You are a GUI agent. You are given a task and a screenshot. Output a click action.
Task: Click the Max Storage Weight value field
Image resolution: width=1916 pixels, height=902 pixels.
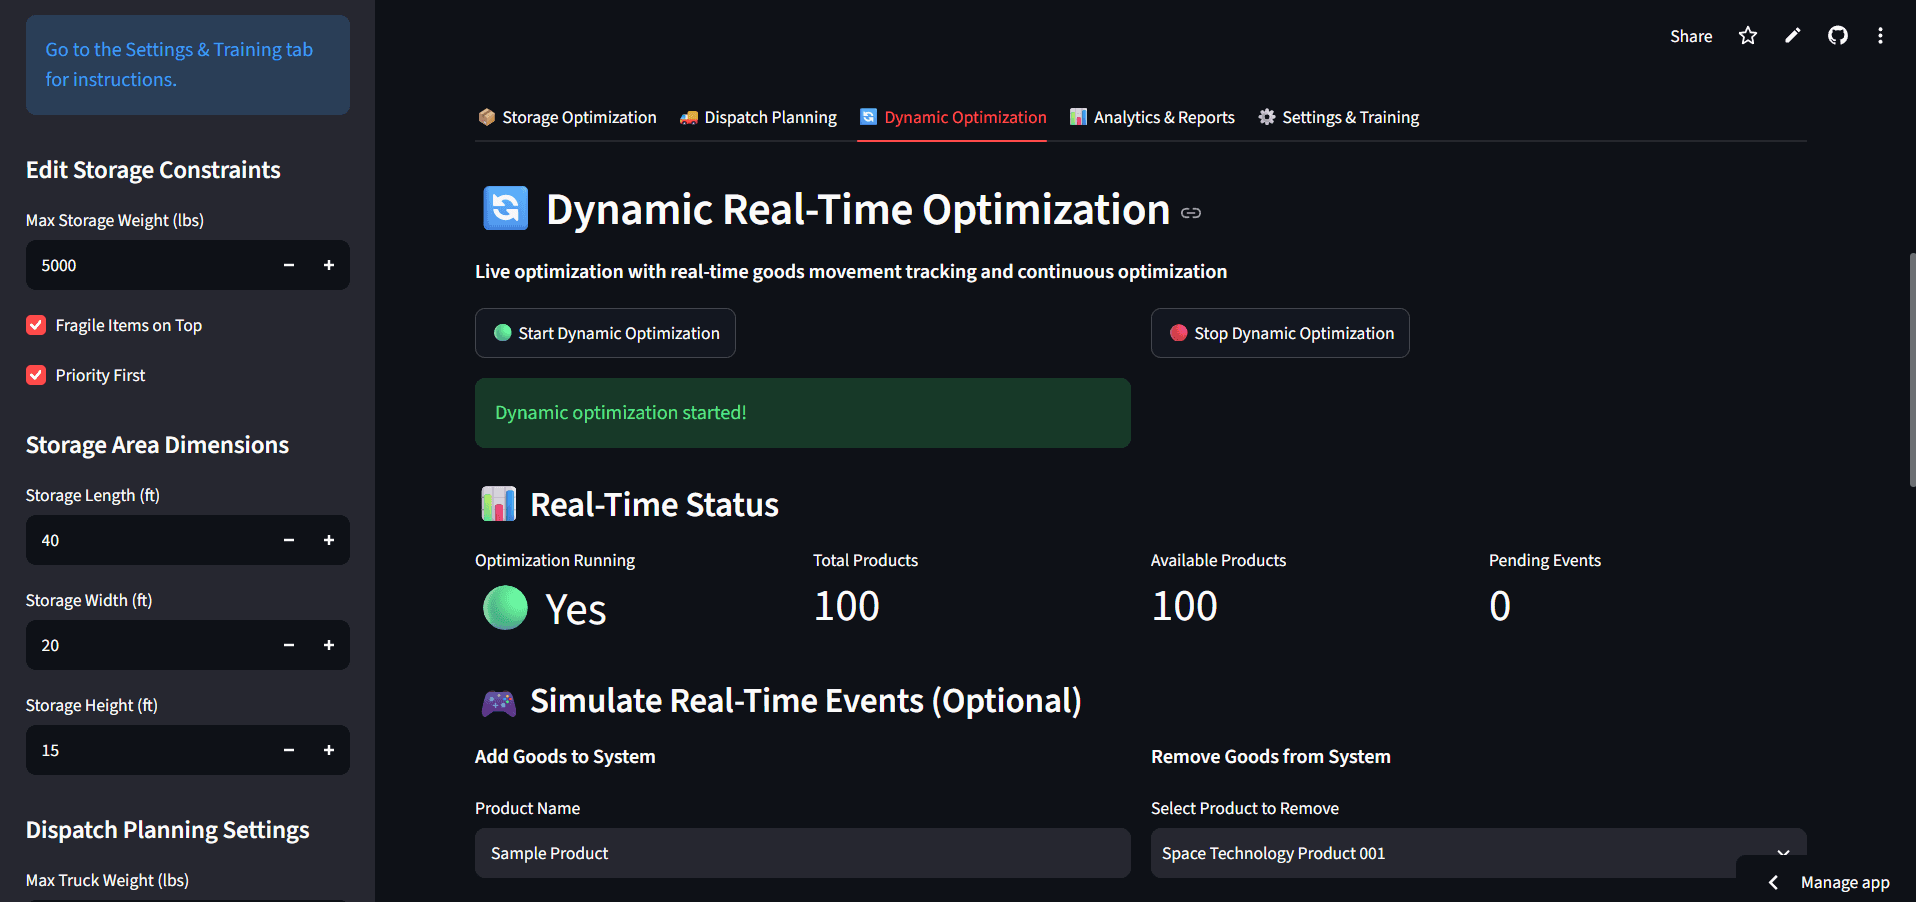(x=148, y=265)
